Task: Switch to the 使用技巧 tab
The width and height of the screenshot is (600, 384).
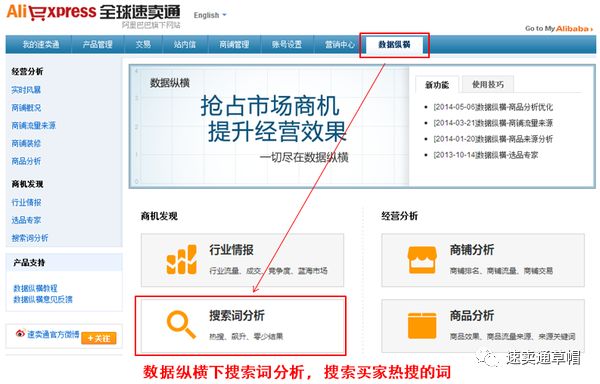Action: pyautogui.click(x=488, y=85)
